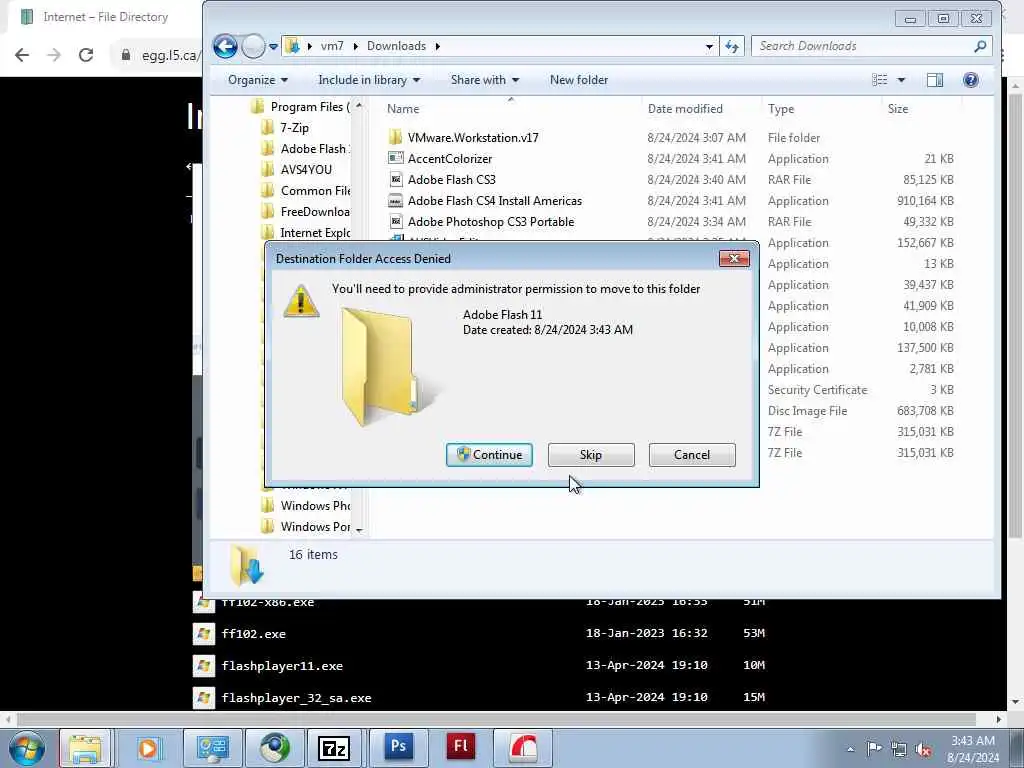Click the Skip button
1024x768 pixels.
590,455
